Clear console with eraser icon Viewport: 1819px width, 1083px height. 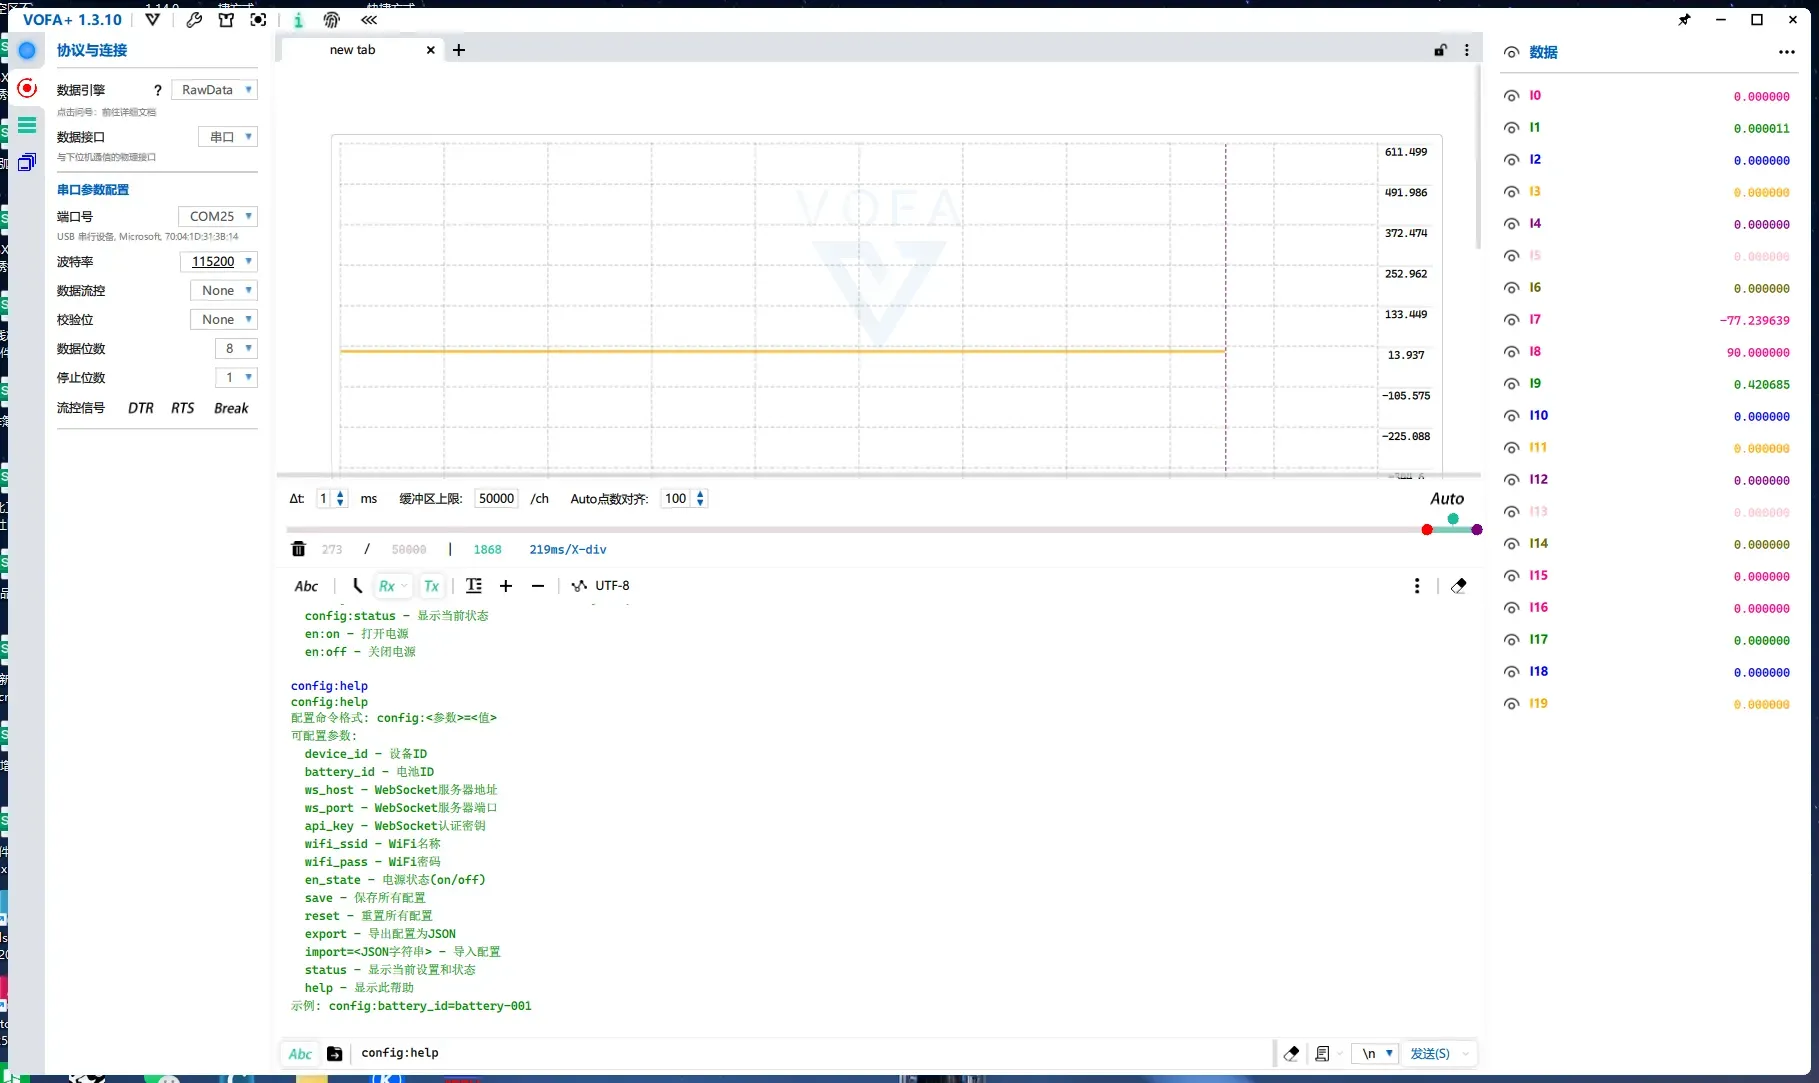point(1459,586)
